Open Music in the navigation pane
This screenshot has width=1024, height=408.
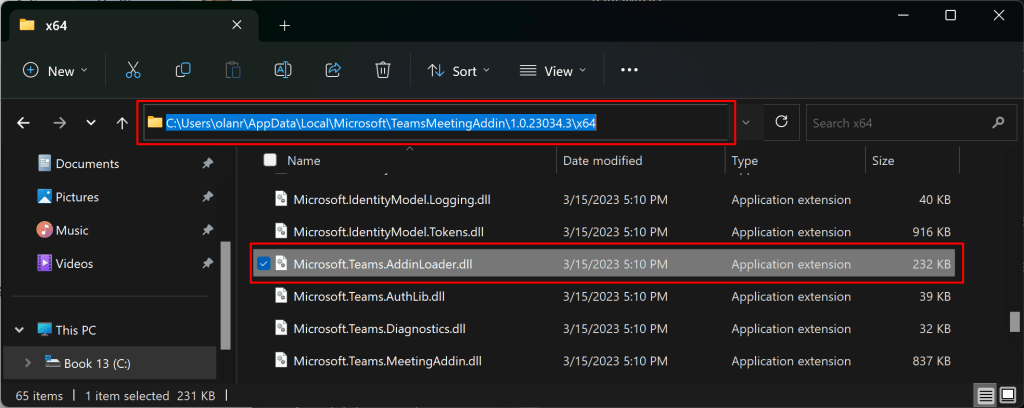[x=72, y=230]
